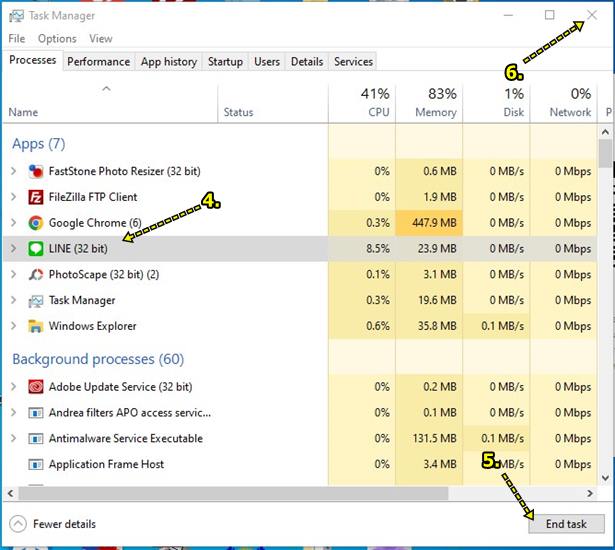
Task: Click the Application Frame Host icon
Action: [x=36, y=464]
